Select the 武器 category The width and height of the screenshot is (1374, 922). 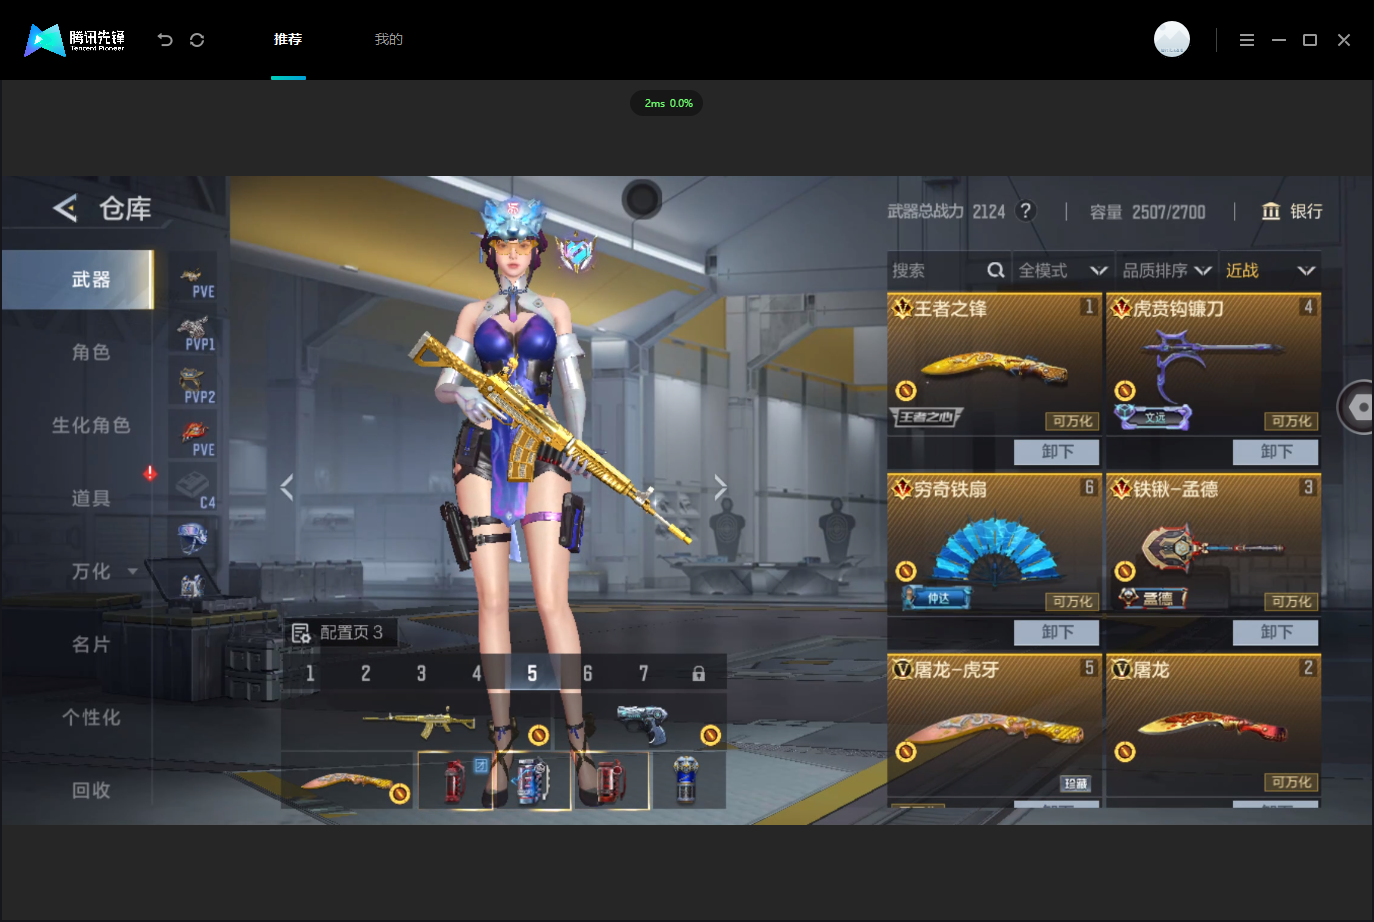78,280
